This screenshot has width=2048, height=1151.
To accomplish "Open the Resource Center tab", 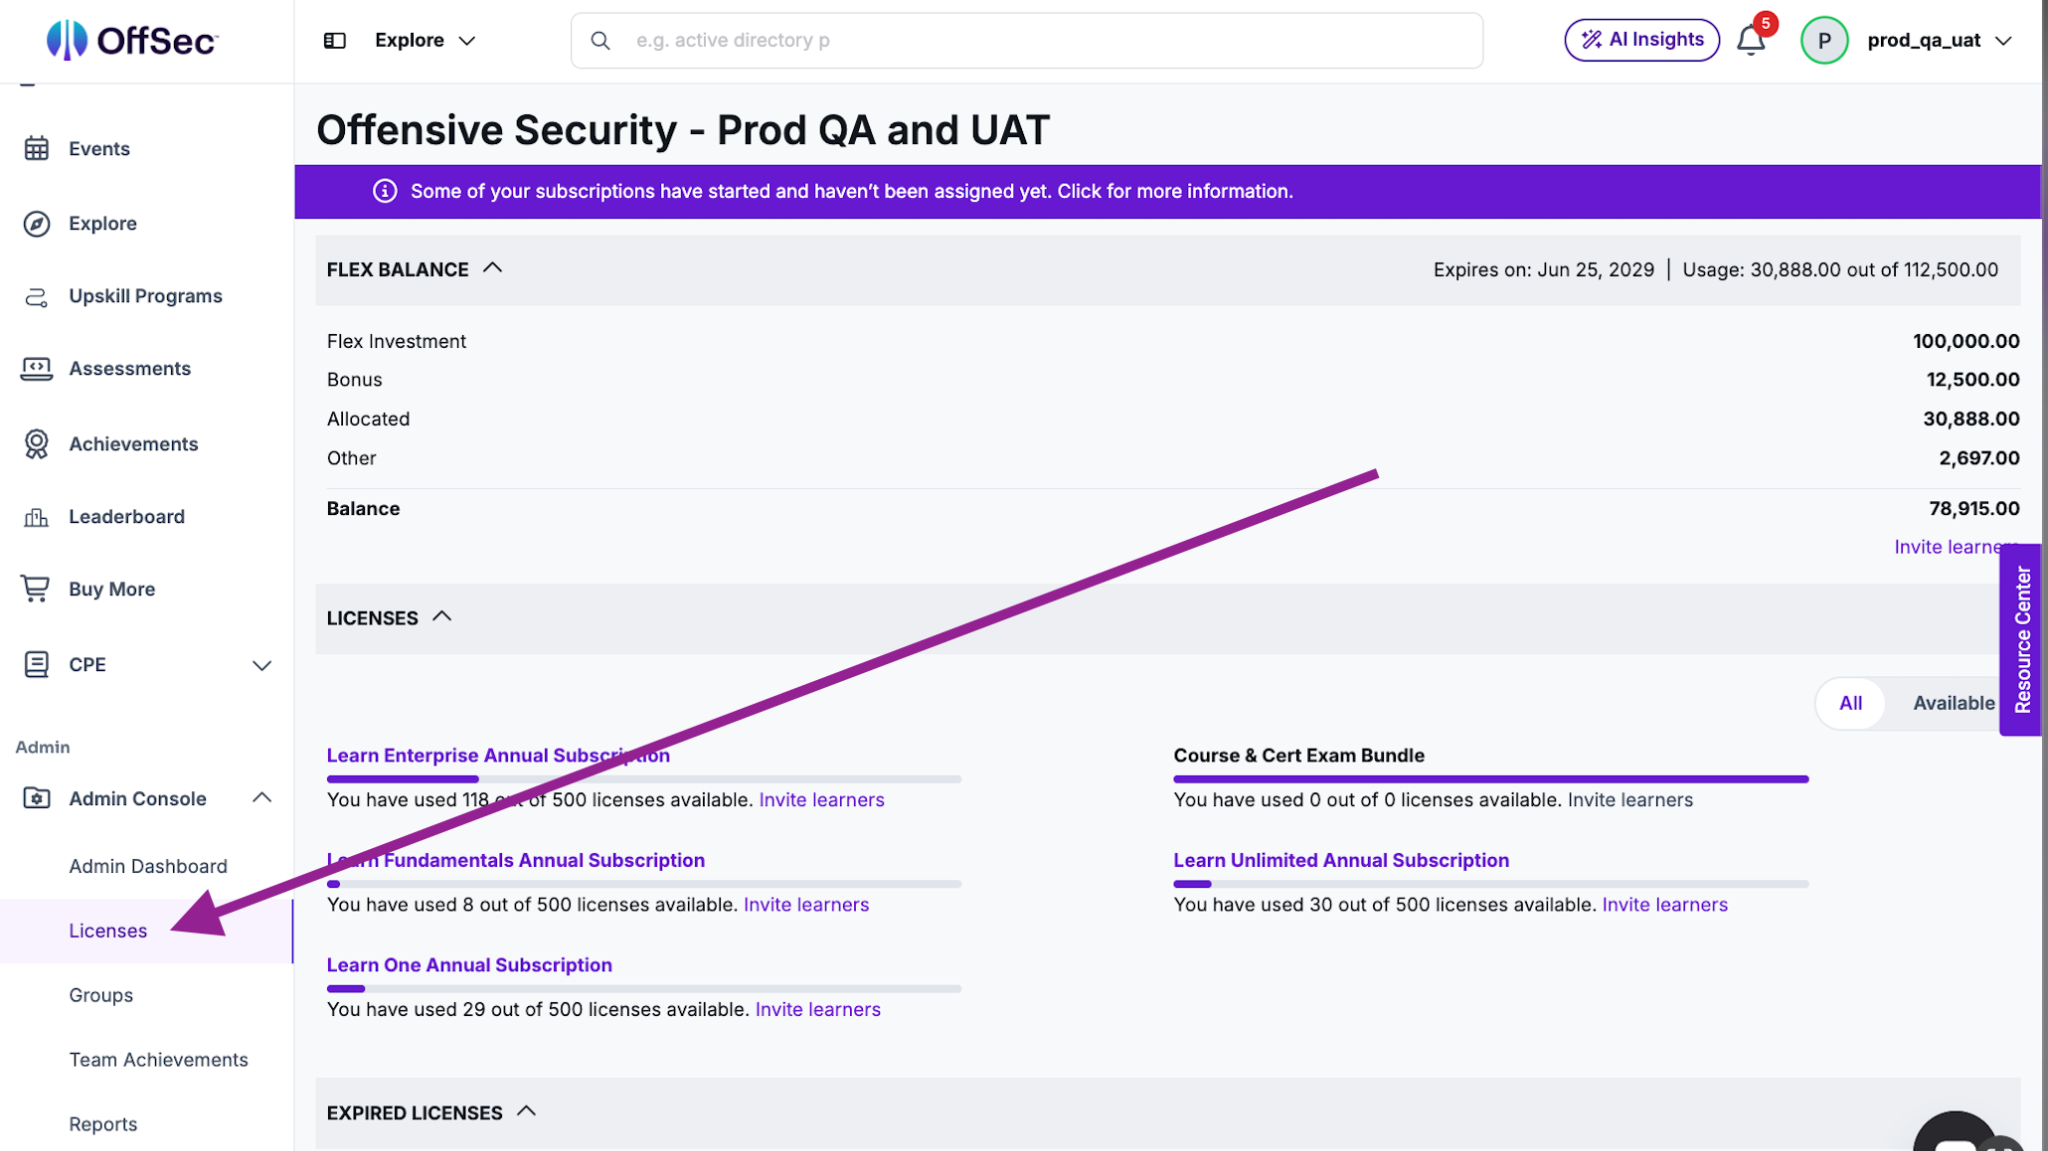I will (x=2021, y=640).
